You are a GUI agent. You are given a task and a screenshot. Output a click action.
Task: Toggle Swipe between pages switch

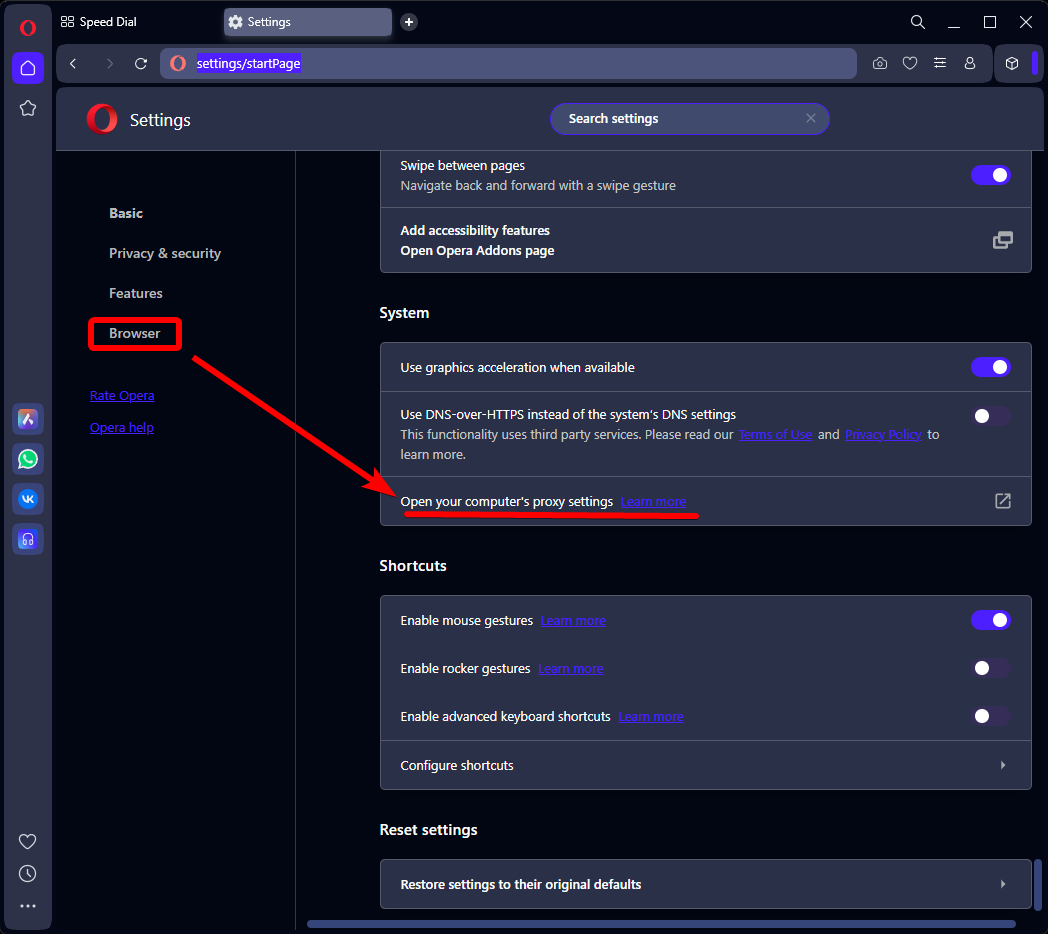click(x=991, y=175)
